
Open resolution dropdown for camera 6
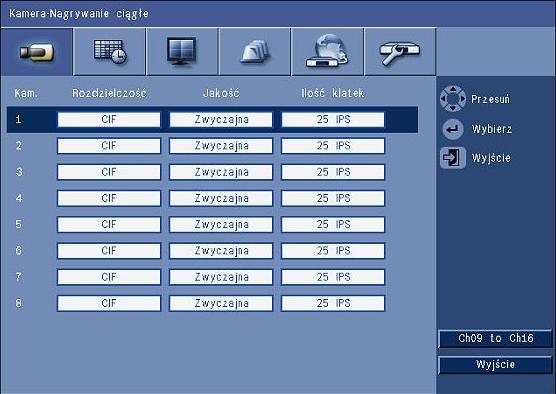point(109,251)
